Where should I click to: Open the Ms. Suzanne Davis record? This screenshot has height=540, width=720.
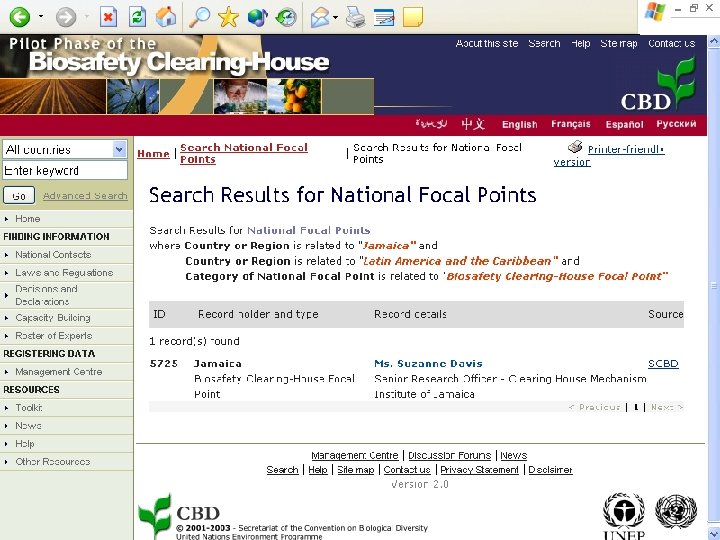(x=428, y=364)
